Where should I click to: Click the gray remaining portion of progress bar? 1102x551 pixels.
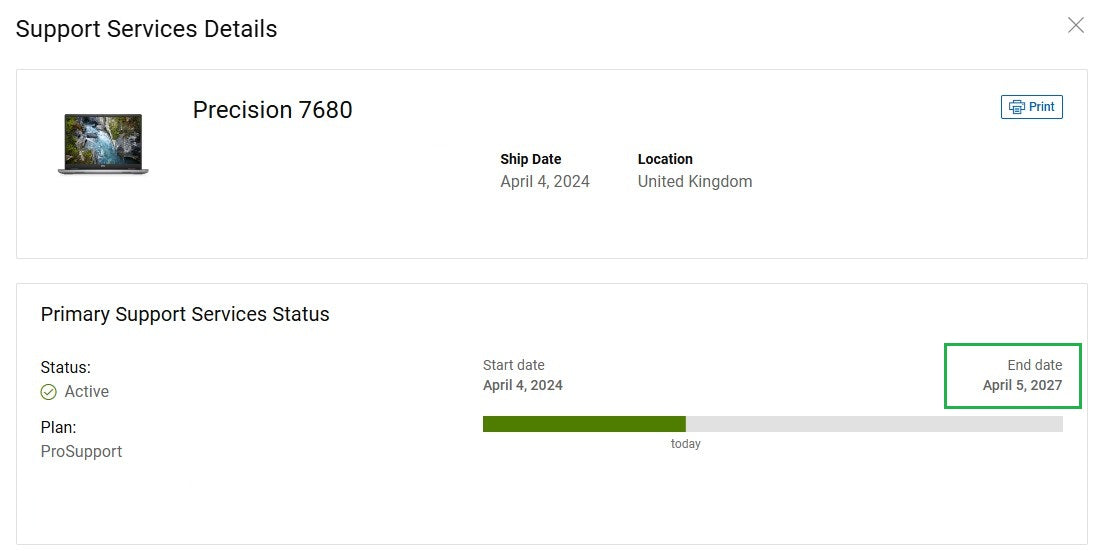click(x=873, y=424)
